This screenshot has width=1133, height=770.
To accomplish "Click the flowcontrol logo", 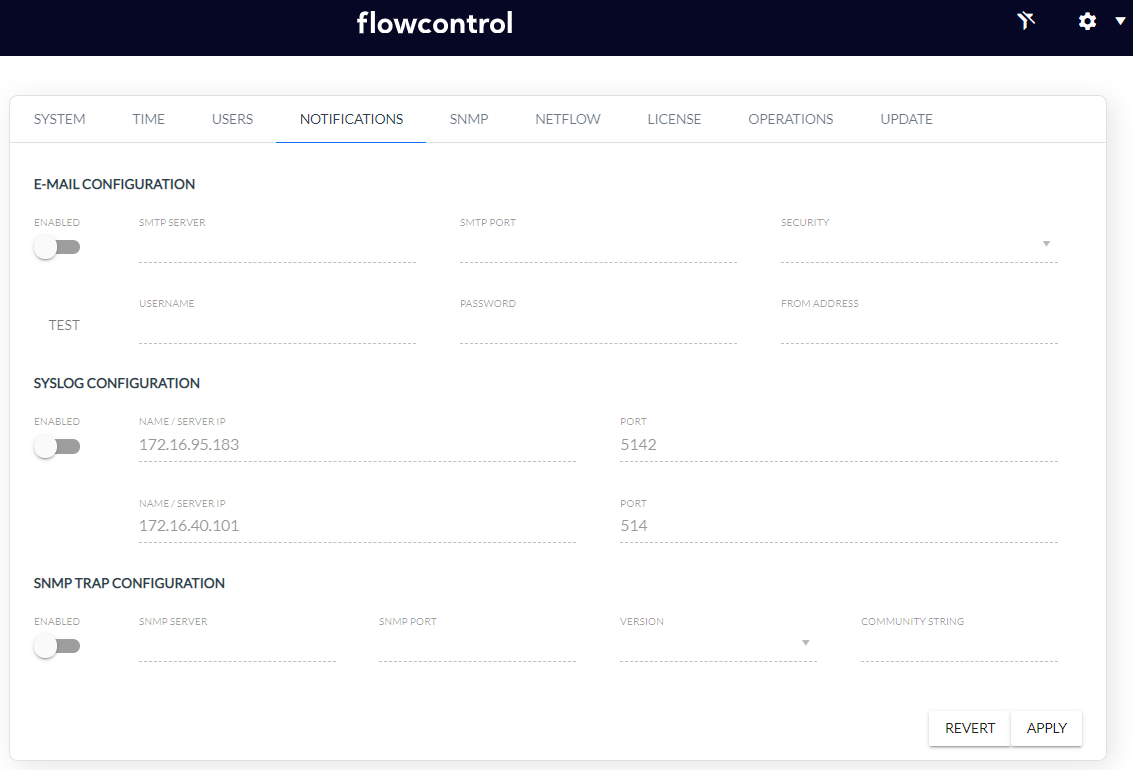I will click(435, 23).
